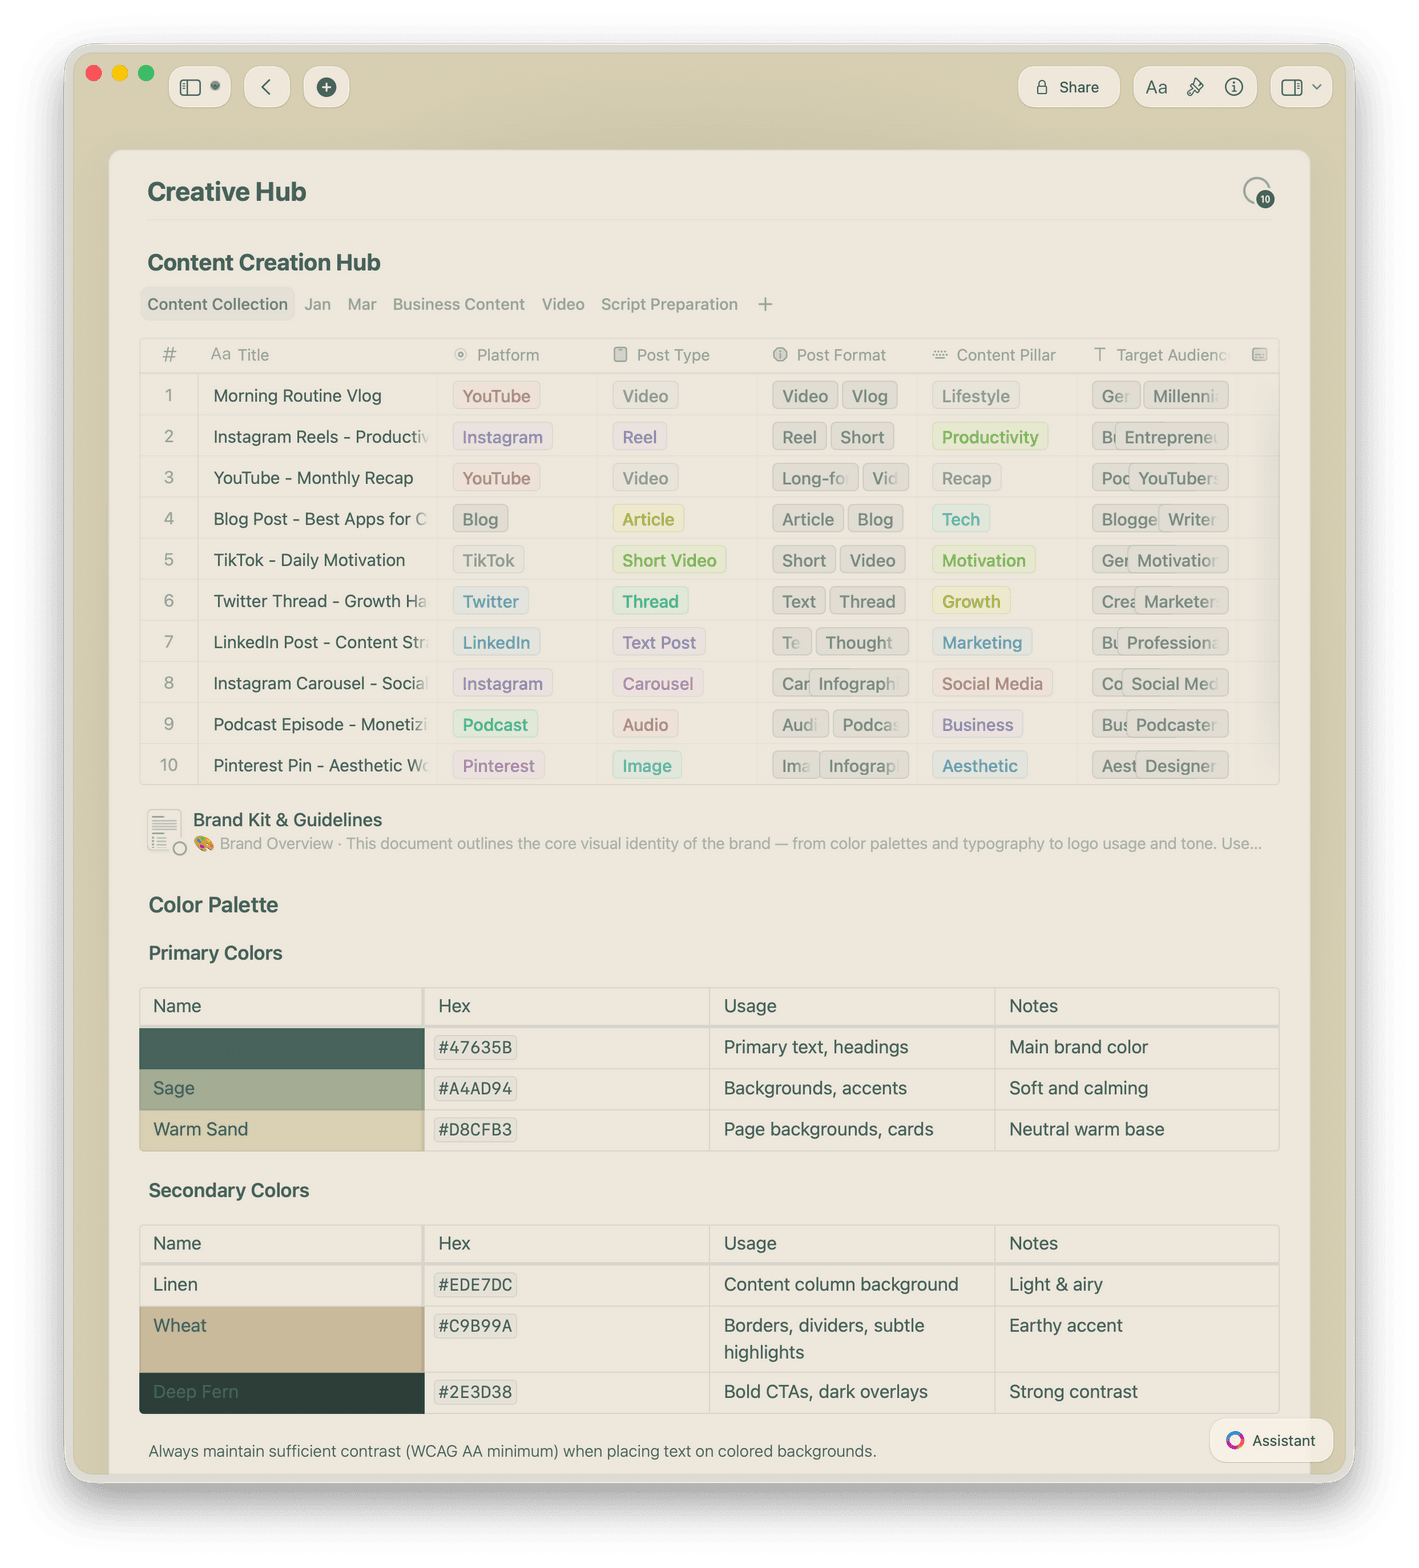Create new document with plus circle icon
The image size is (1419, 1568).
pos(326,87)
